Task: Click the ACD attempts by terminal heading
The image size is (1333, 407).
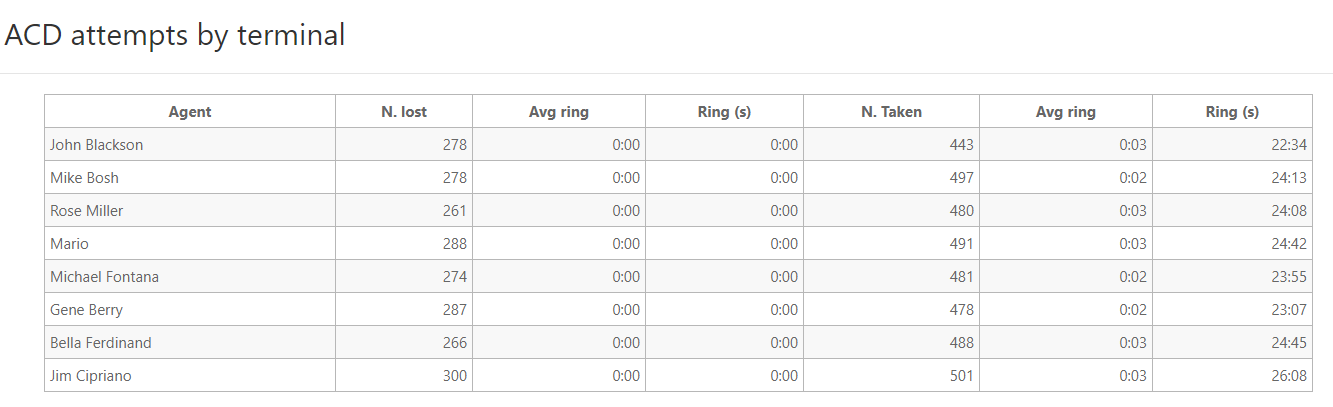Action: pos(175,35)
